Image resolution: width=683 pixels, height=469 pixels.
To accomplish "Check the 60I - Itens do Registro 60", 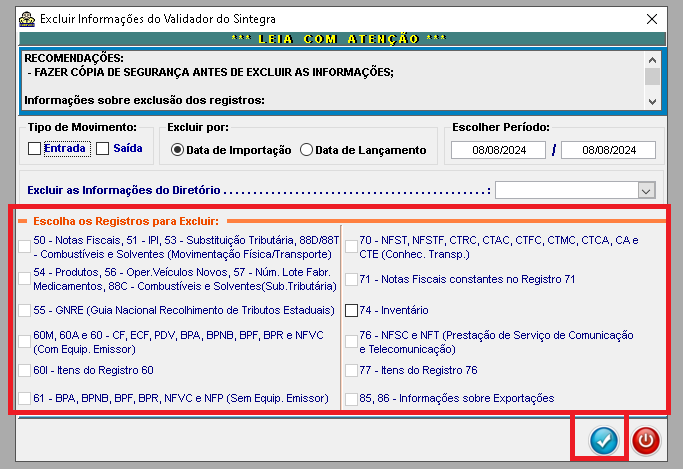I will coord(24,370).
